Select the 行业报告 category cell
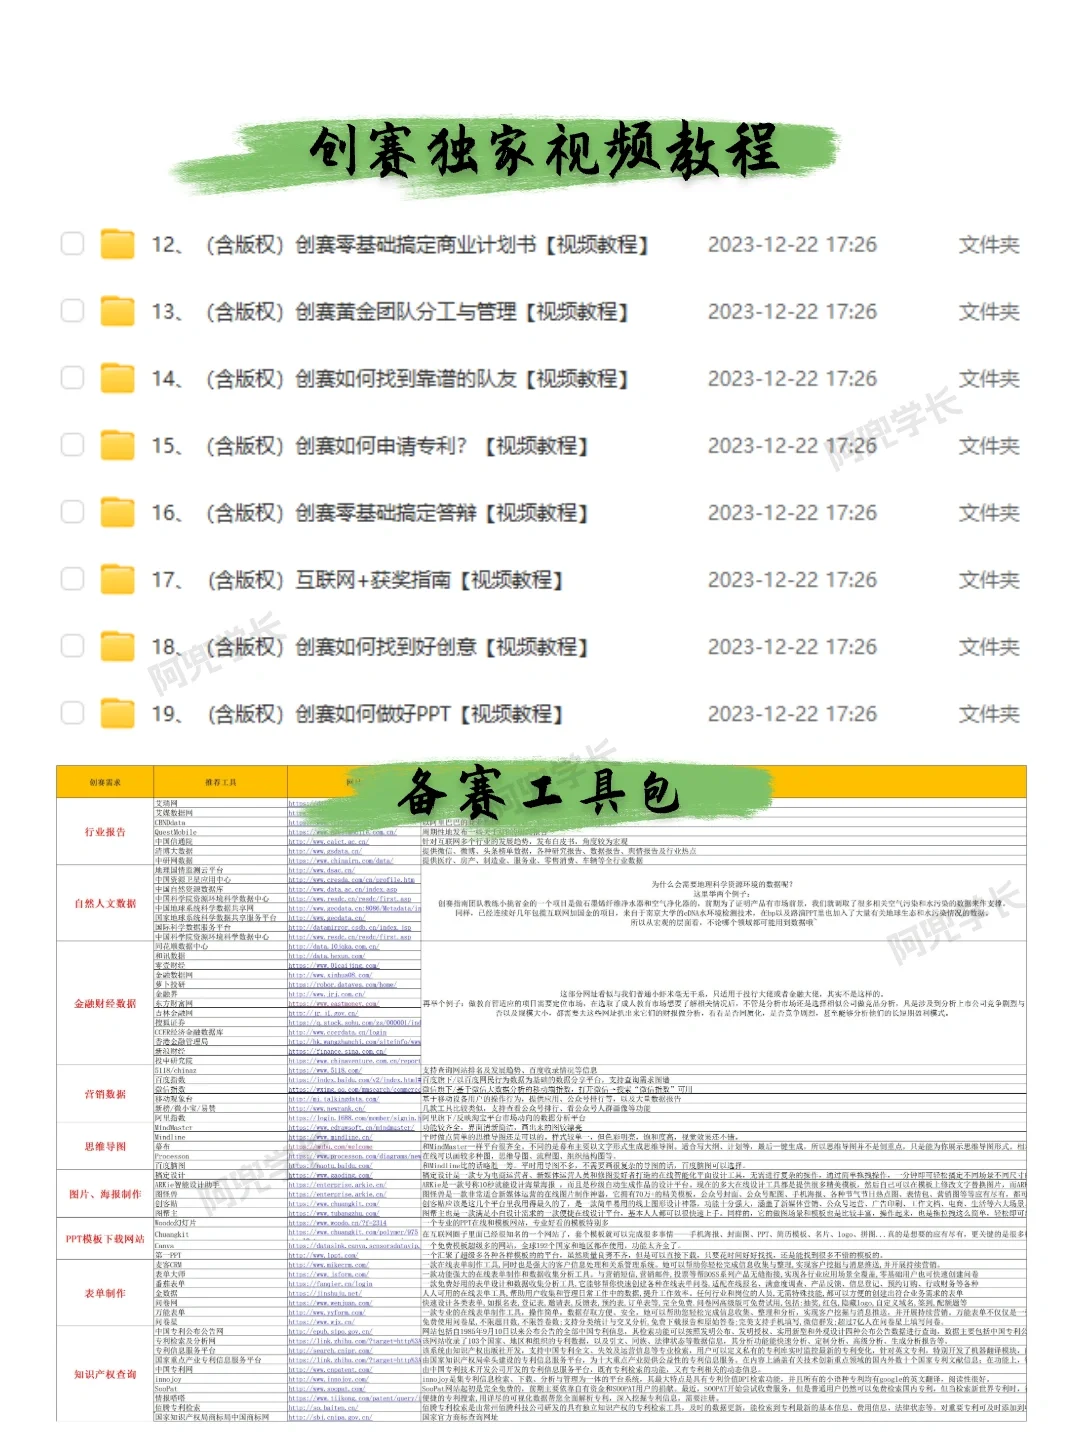 105,832
